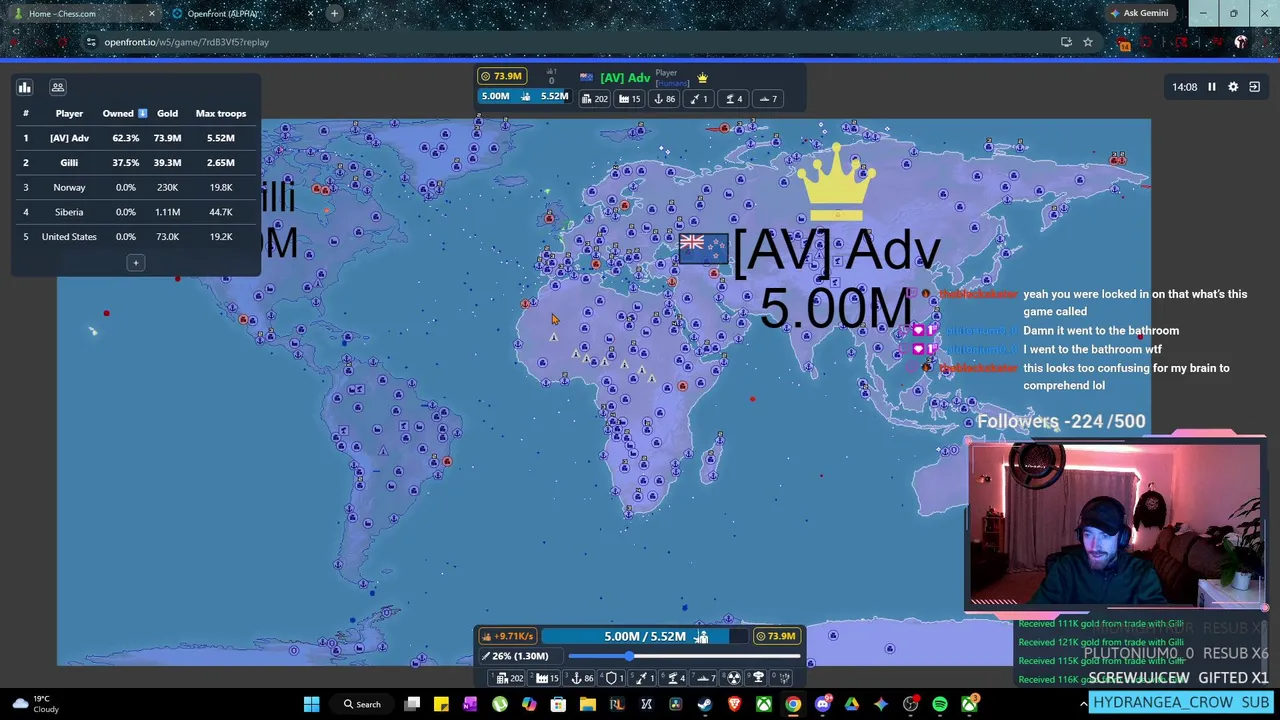Screen dimensions: 1280x720
Task: Click the 26% attack ratio label
Action: coord(520,656)
